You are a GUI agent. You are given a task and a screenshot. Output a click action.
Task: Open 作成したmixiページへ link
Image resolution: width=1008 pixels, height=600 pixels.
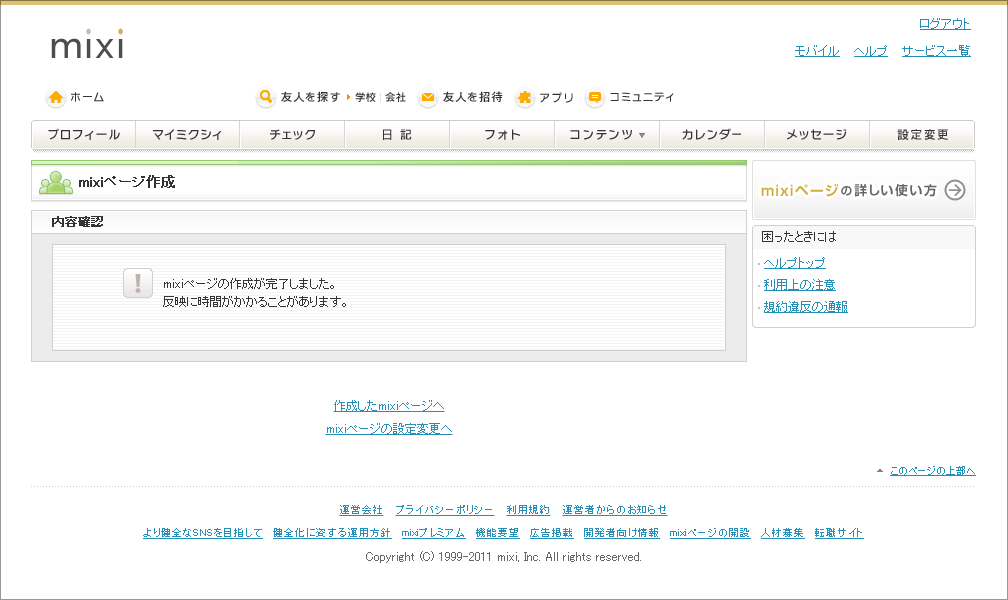pos(389,406)
